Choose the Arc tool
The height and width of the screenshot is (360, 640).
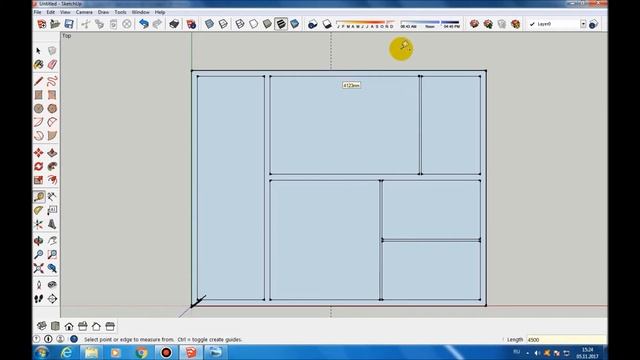point(38,122)
